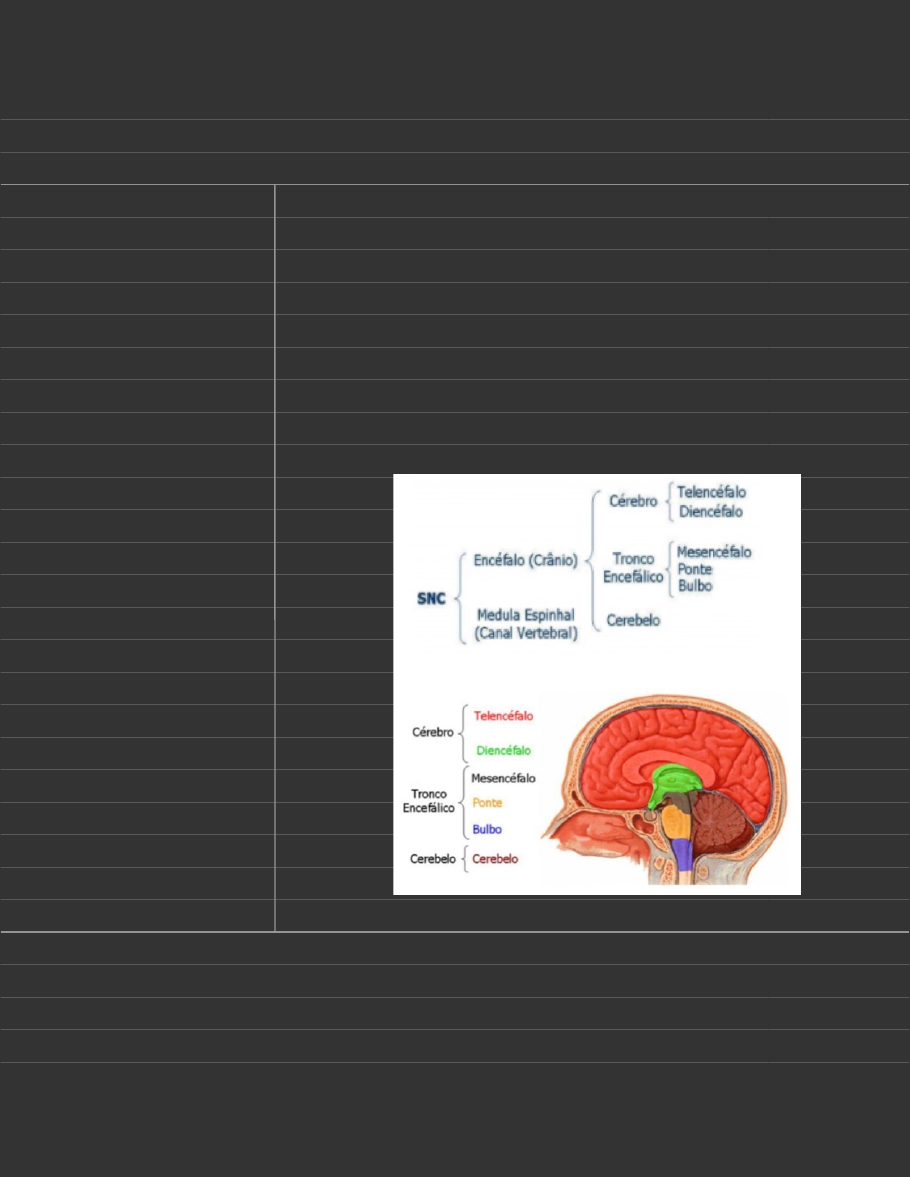Image resolution: width=910 pixels, height=1177 pixels.
Task: Click the green Diencéfalo legend label
Action: (x=503, y=750)
